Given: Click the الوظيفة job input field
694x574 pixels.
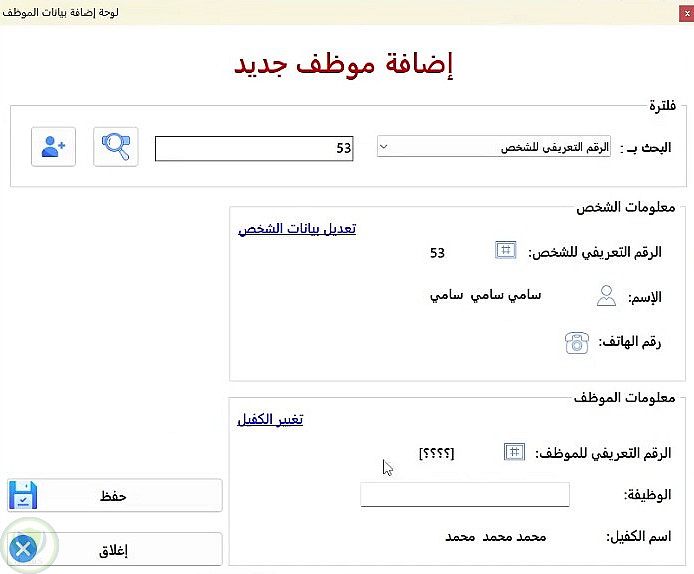Looking at the screenshot, I should [x=465, y=494].
